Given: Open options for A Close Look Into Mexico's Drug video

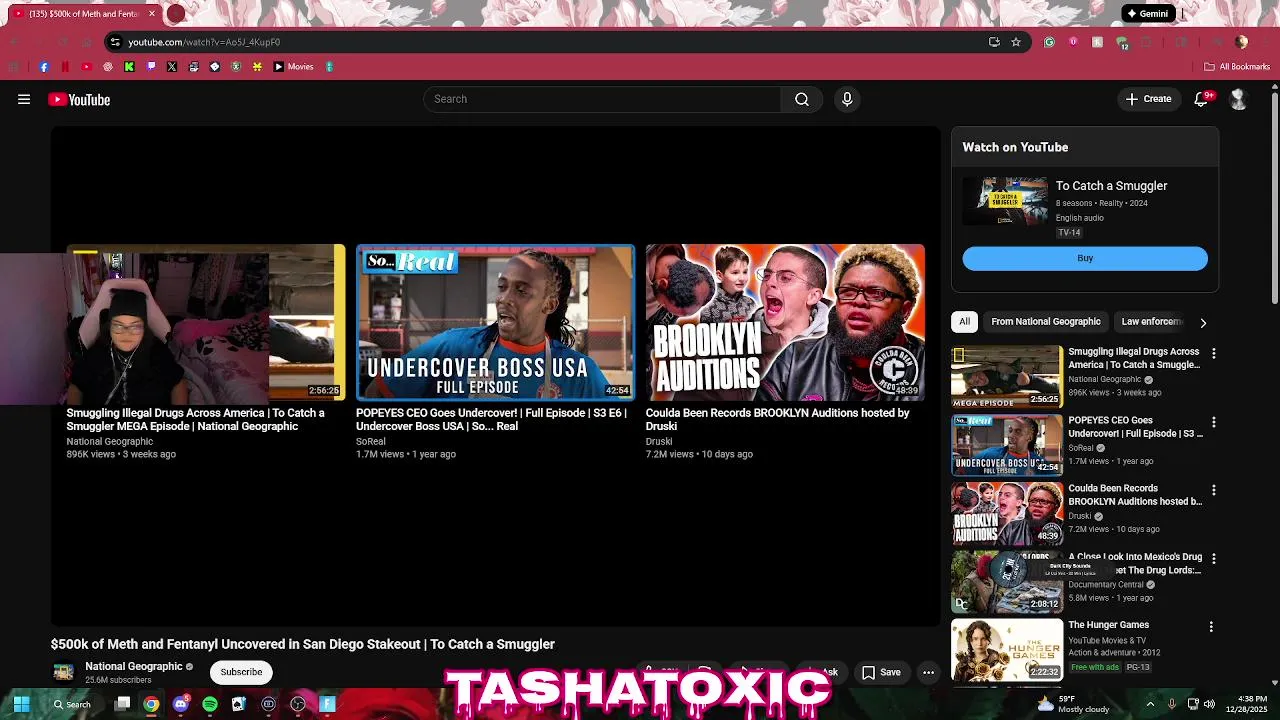Looking at the screenshot, I should click(1213, 559).
